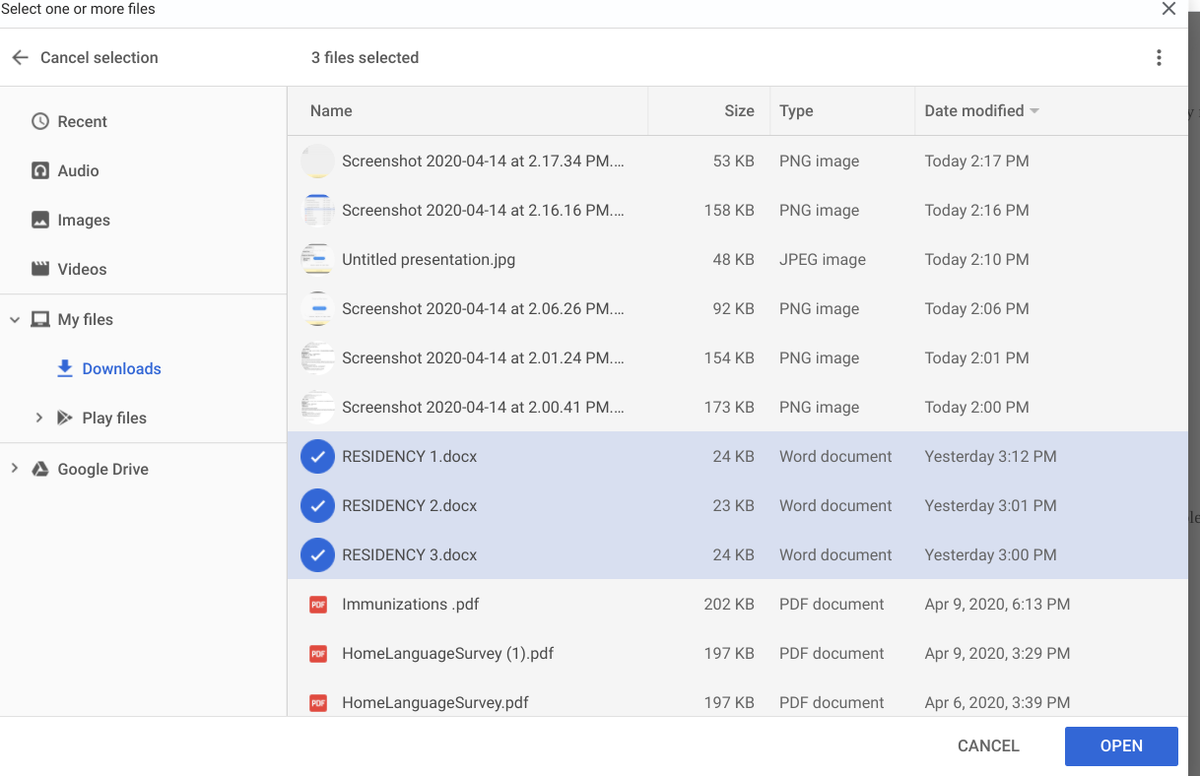Click the Audio headphones icon
Image resolution: width=1200 pixels, height=776 pixels.
(40, 170)
